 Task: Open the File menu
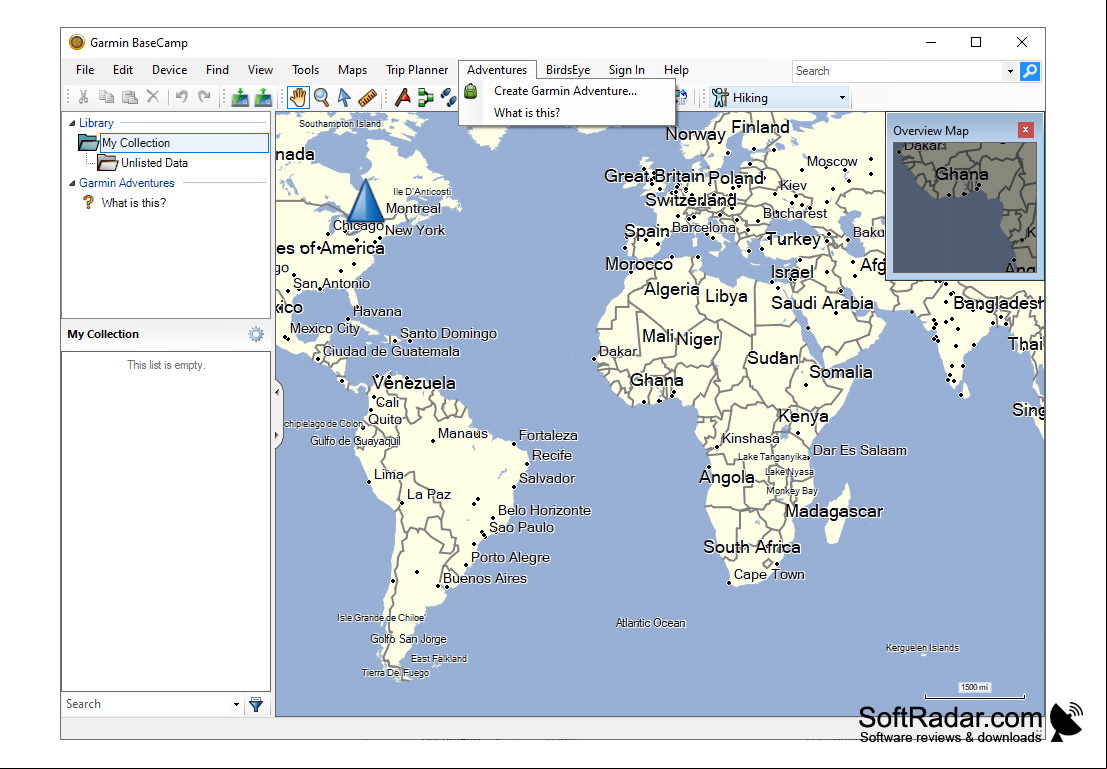[85, 70]
